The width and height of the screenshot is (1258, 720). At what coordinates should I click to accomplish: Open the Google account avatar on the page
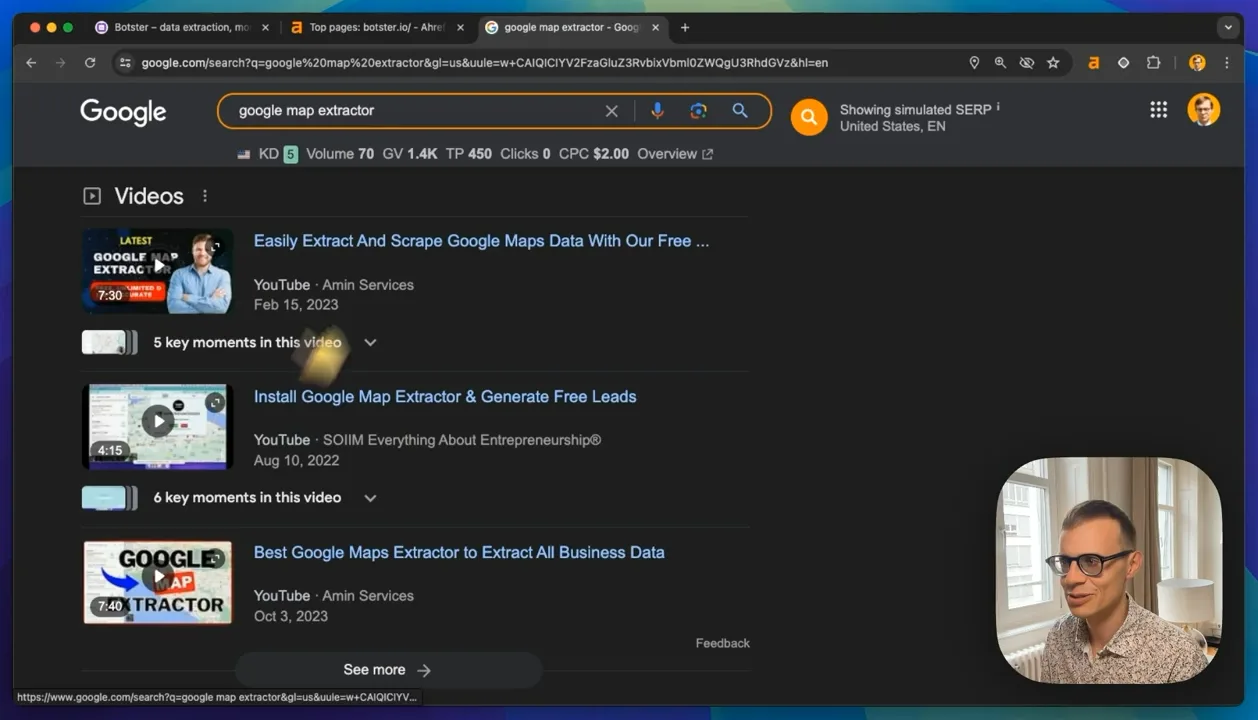[1203, 110]
